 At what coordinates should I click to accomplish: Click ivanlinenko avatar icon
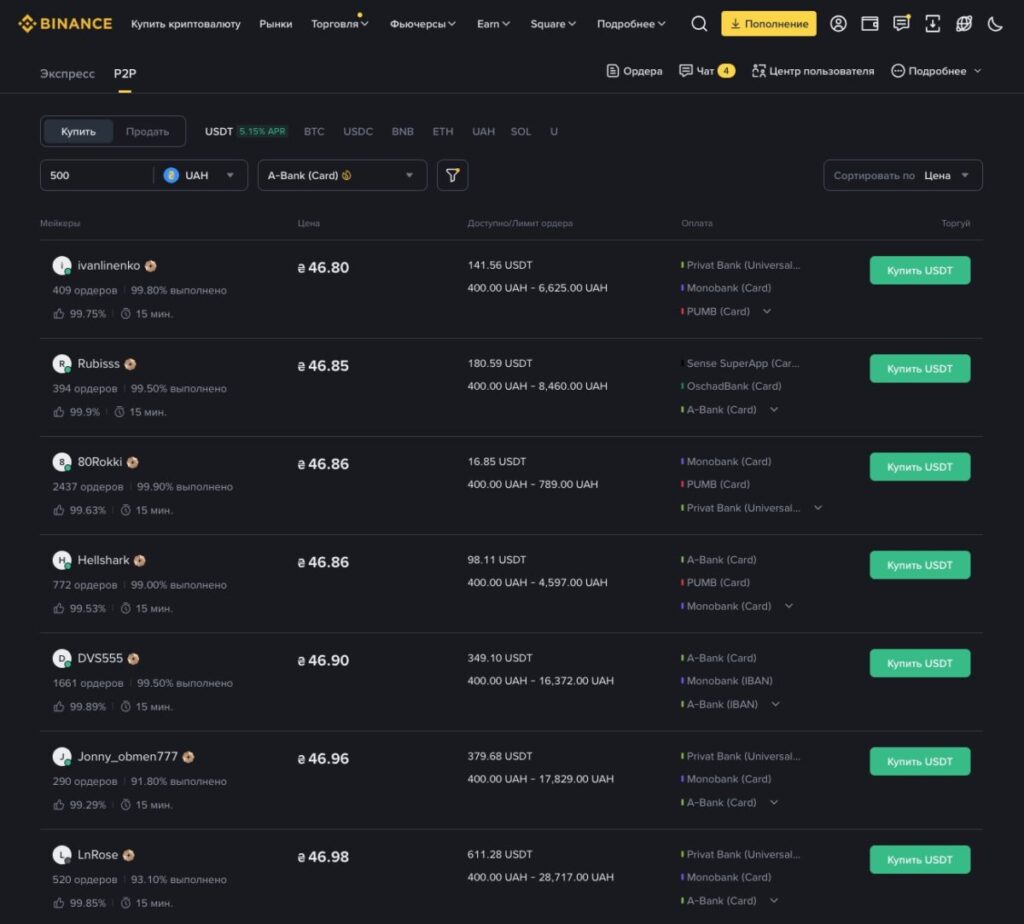[61, 266]
